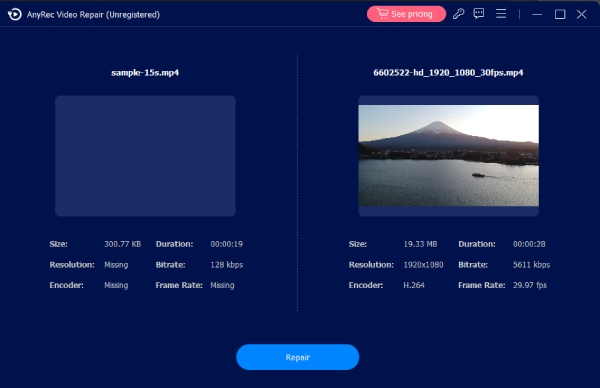This screenshot has height=388, width=600.
Task: Click the 5611 kbps bitrate value
Action: (532, 265)
